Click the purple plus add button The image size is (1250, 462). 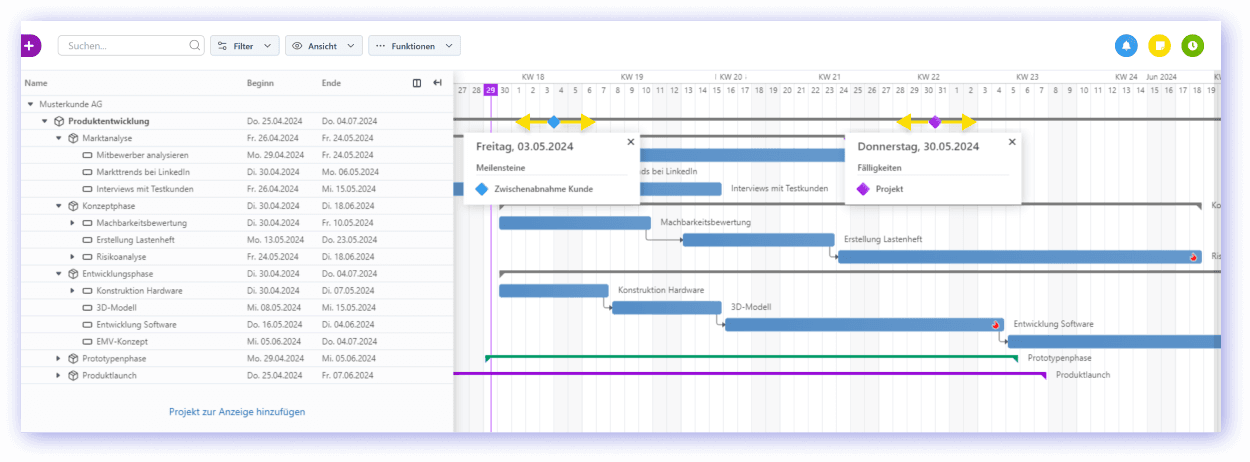pos(29,46)
